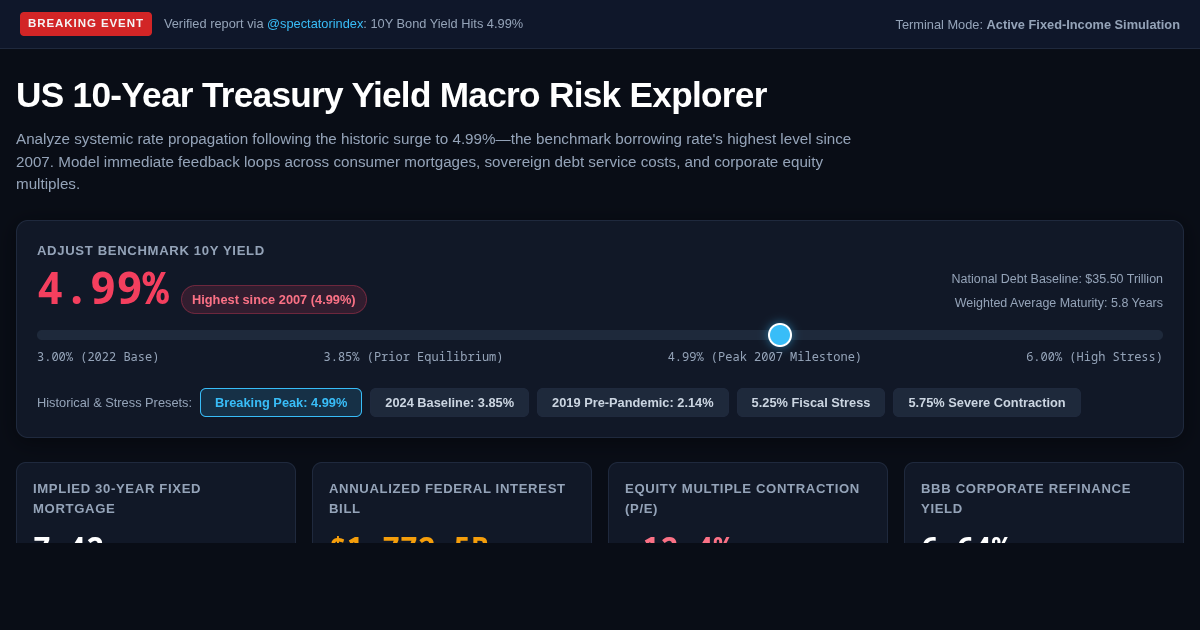Click the Annualized Federal Interest Bill card
This screenshot has height=630, width=1200.
click(x=452, y=503)
